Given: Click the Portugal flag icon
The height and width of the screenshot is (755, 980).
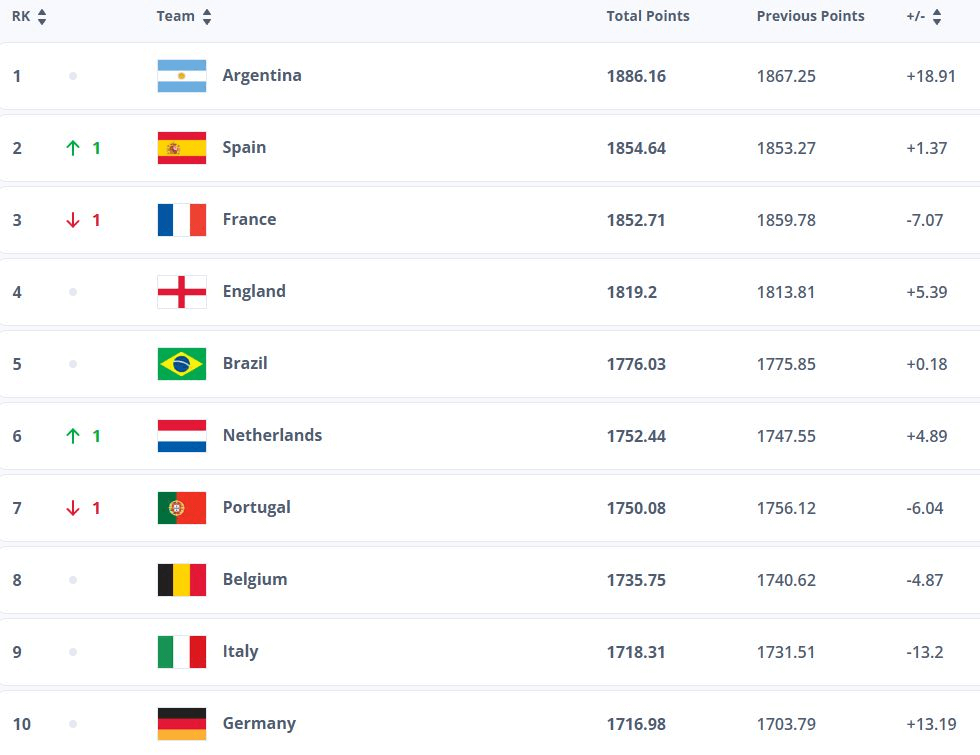Looking at the screenshot, I should 182,508.
